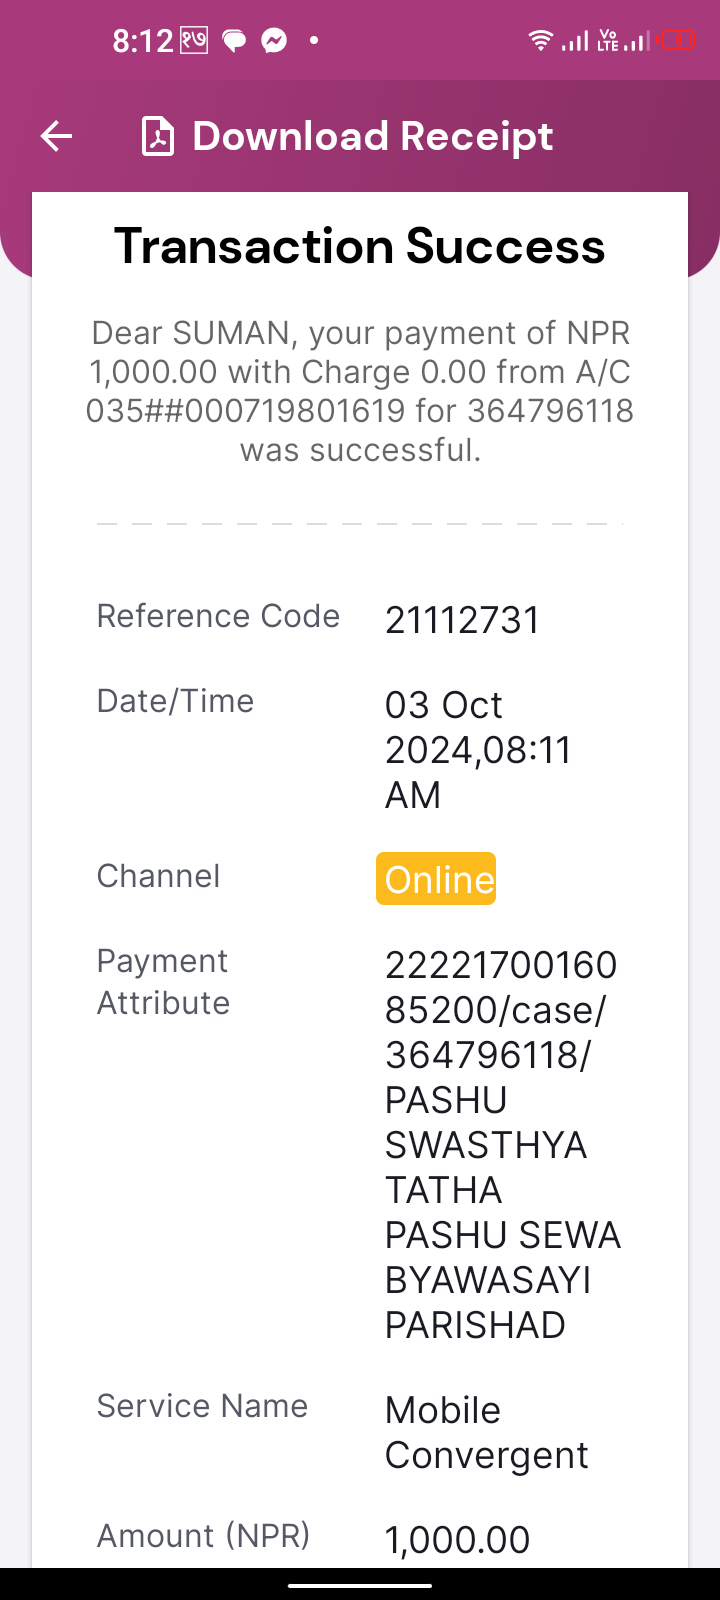
Task: Tap the battery indicator icon
Action: 677,40
